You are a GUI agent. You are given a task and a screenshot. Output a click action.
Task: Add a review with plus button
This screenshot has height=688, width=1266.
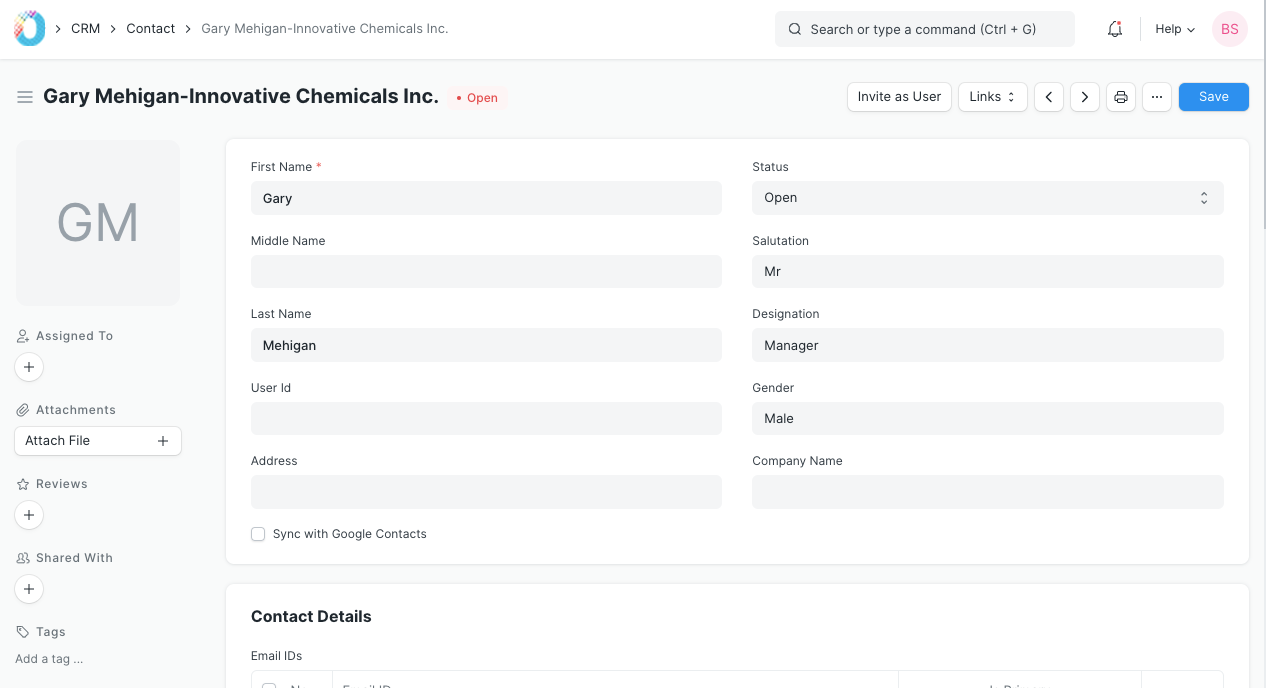tap(29, 515)
